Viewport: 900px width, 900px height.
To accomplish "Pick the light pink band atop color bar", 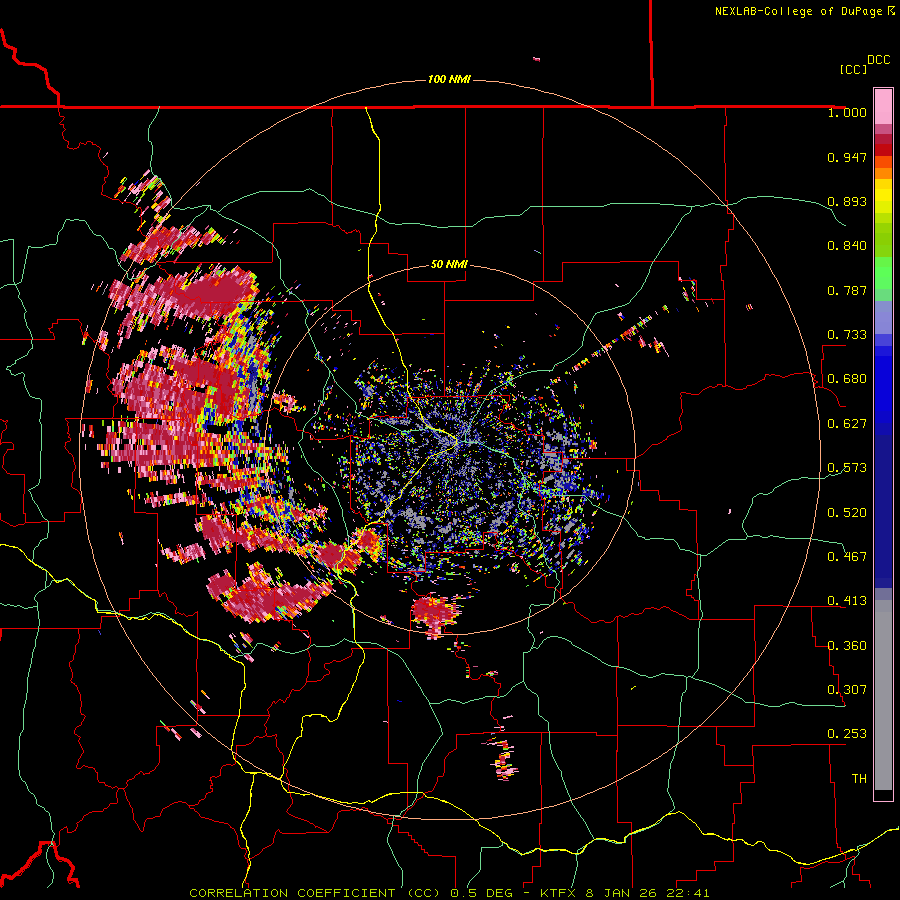I will 883,107.
